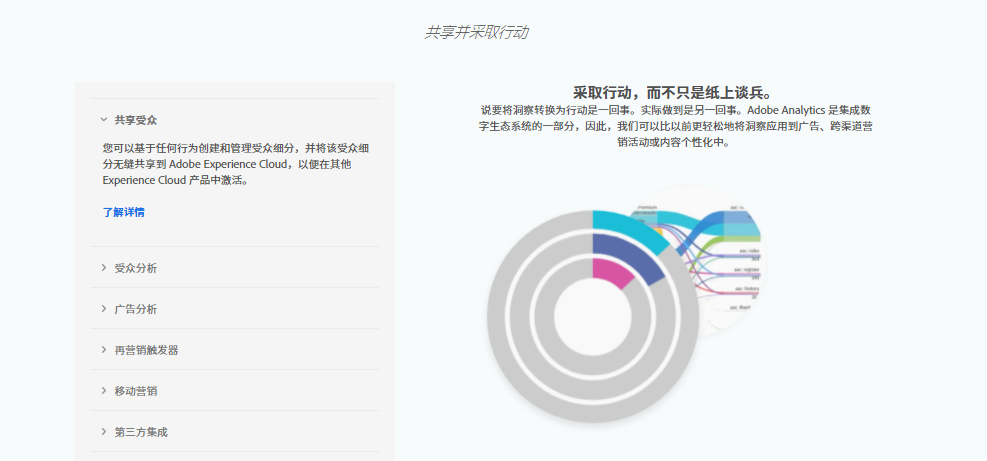This screenshot has width=987, height=461.
Task: Expand the 移动营销 chevron
Action: [104, 390]
